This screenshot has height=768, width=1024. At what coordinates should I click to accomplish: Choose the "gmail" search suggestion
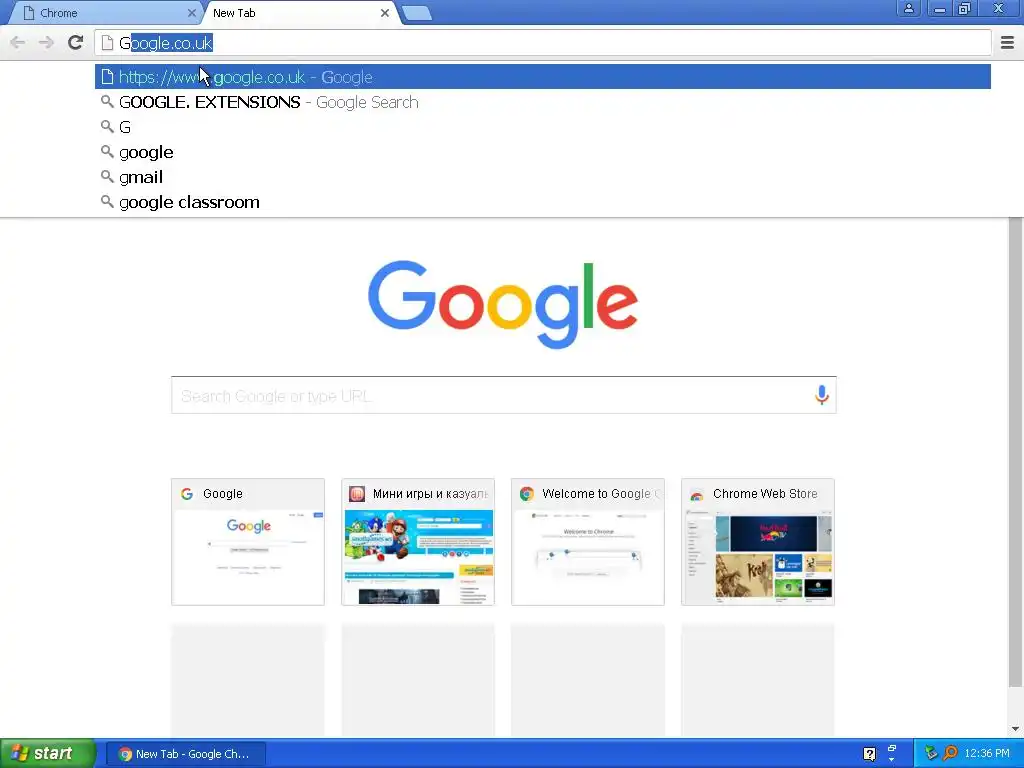[x=543, y=177]
